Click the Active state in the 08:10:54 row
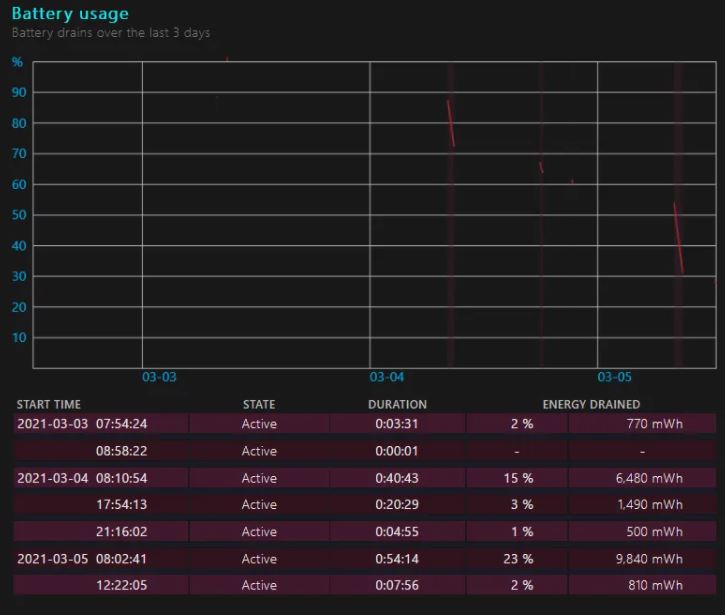Viewport: 725px width, 615px height. coord(259,478)
